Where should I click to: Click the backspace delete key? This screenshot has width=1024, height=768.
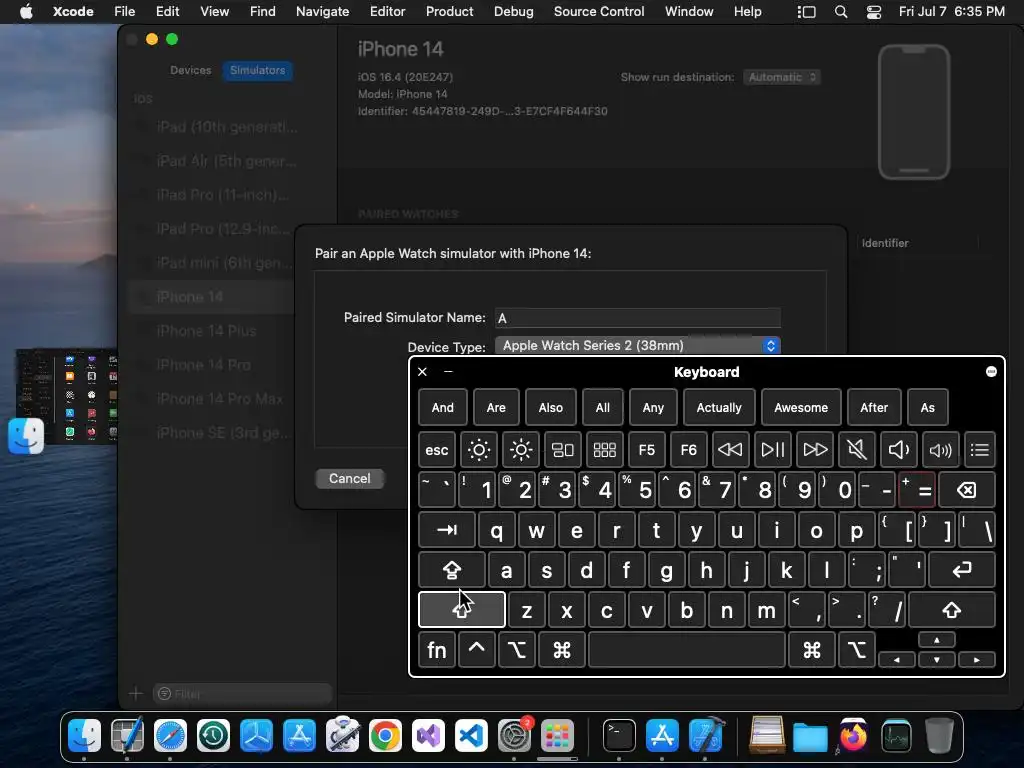click(967, 490)
